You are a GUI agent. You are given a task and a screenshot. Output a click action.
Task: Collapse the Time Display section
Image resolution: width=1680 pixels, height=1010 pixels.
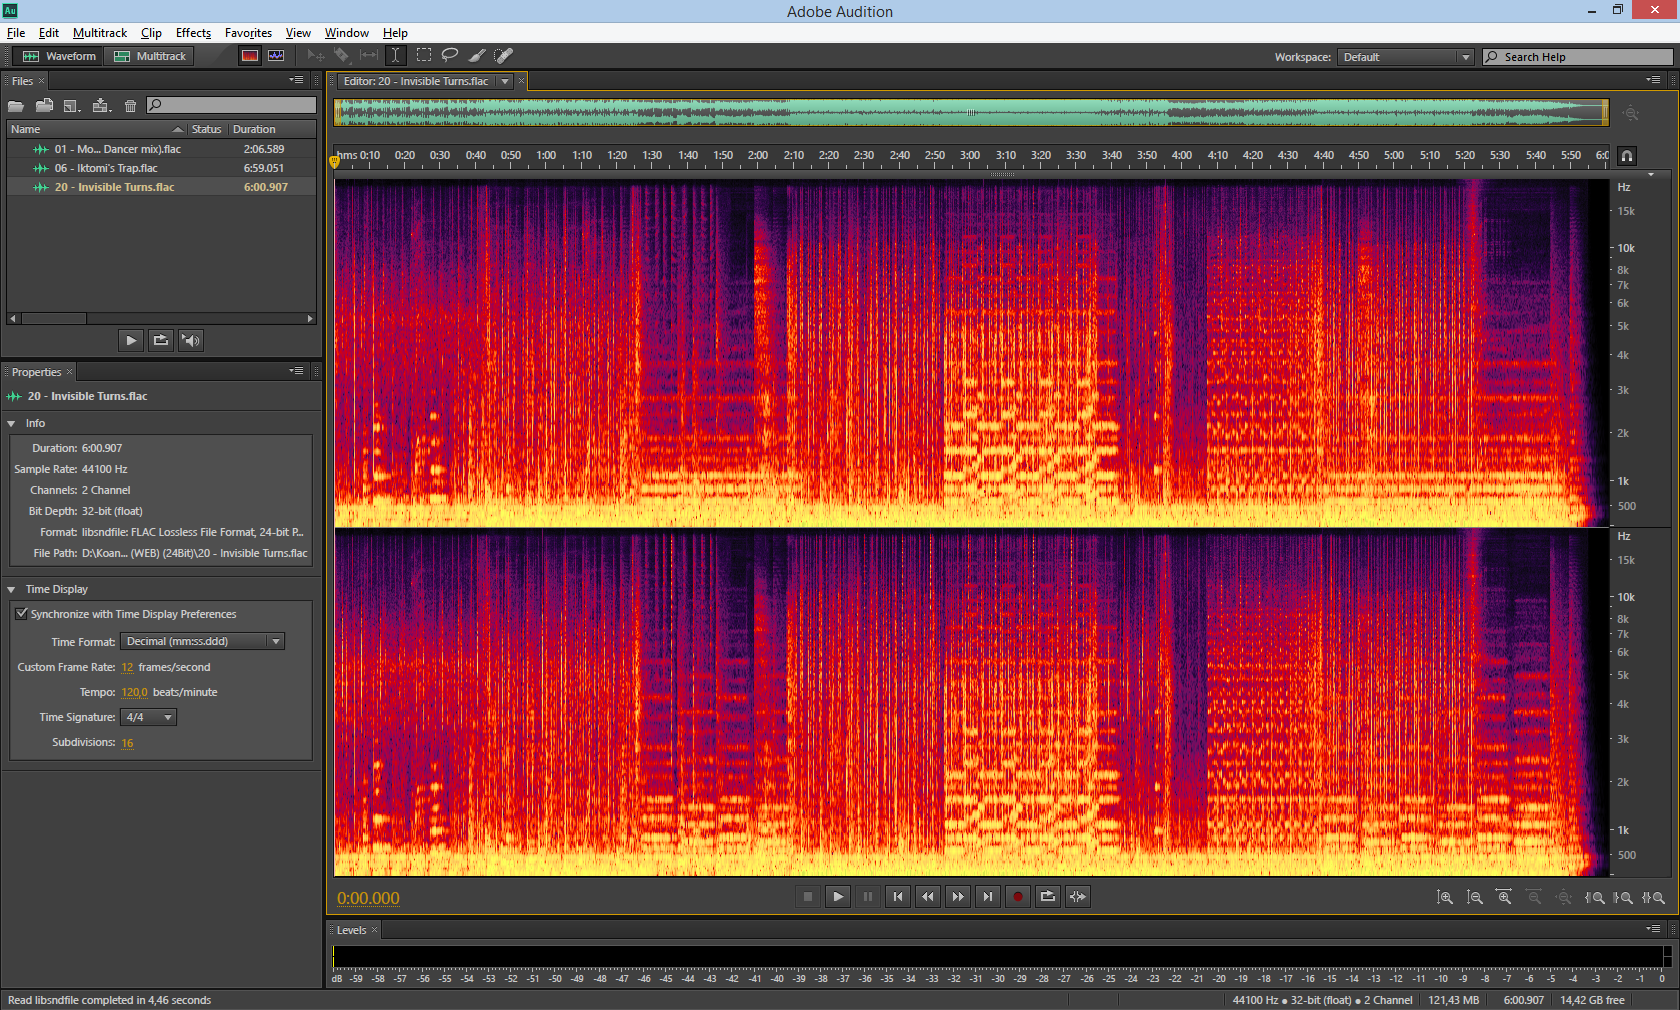[x=11, y=589]
